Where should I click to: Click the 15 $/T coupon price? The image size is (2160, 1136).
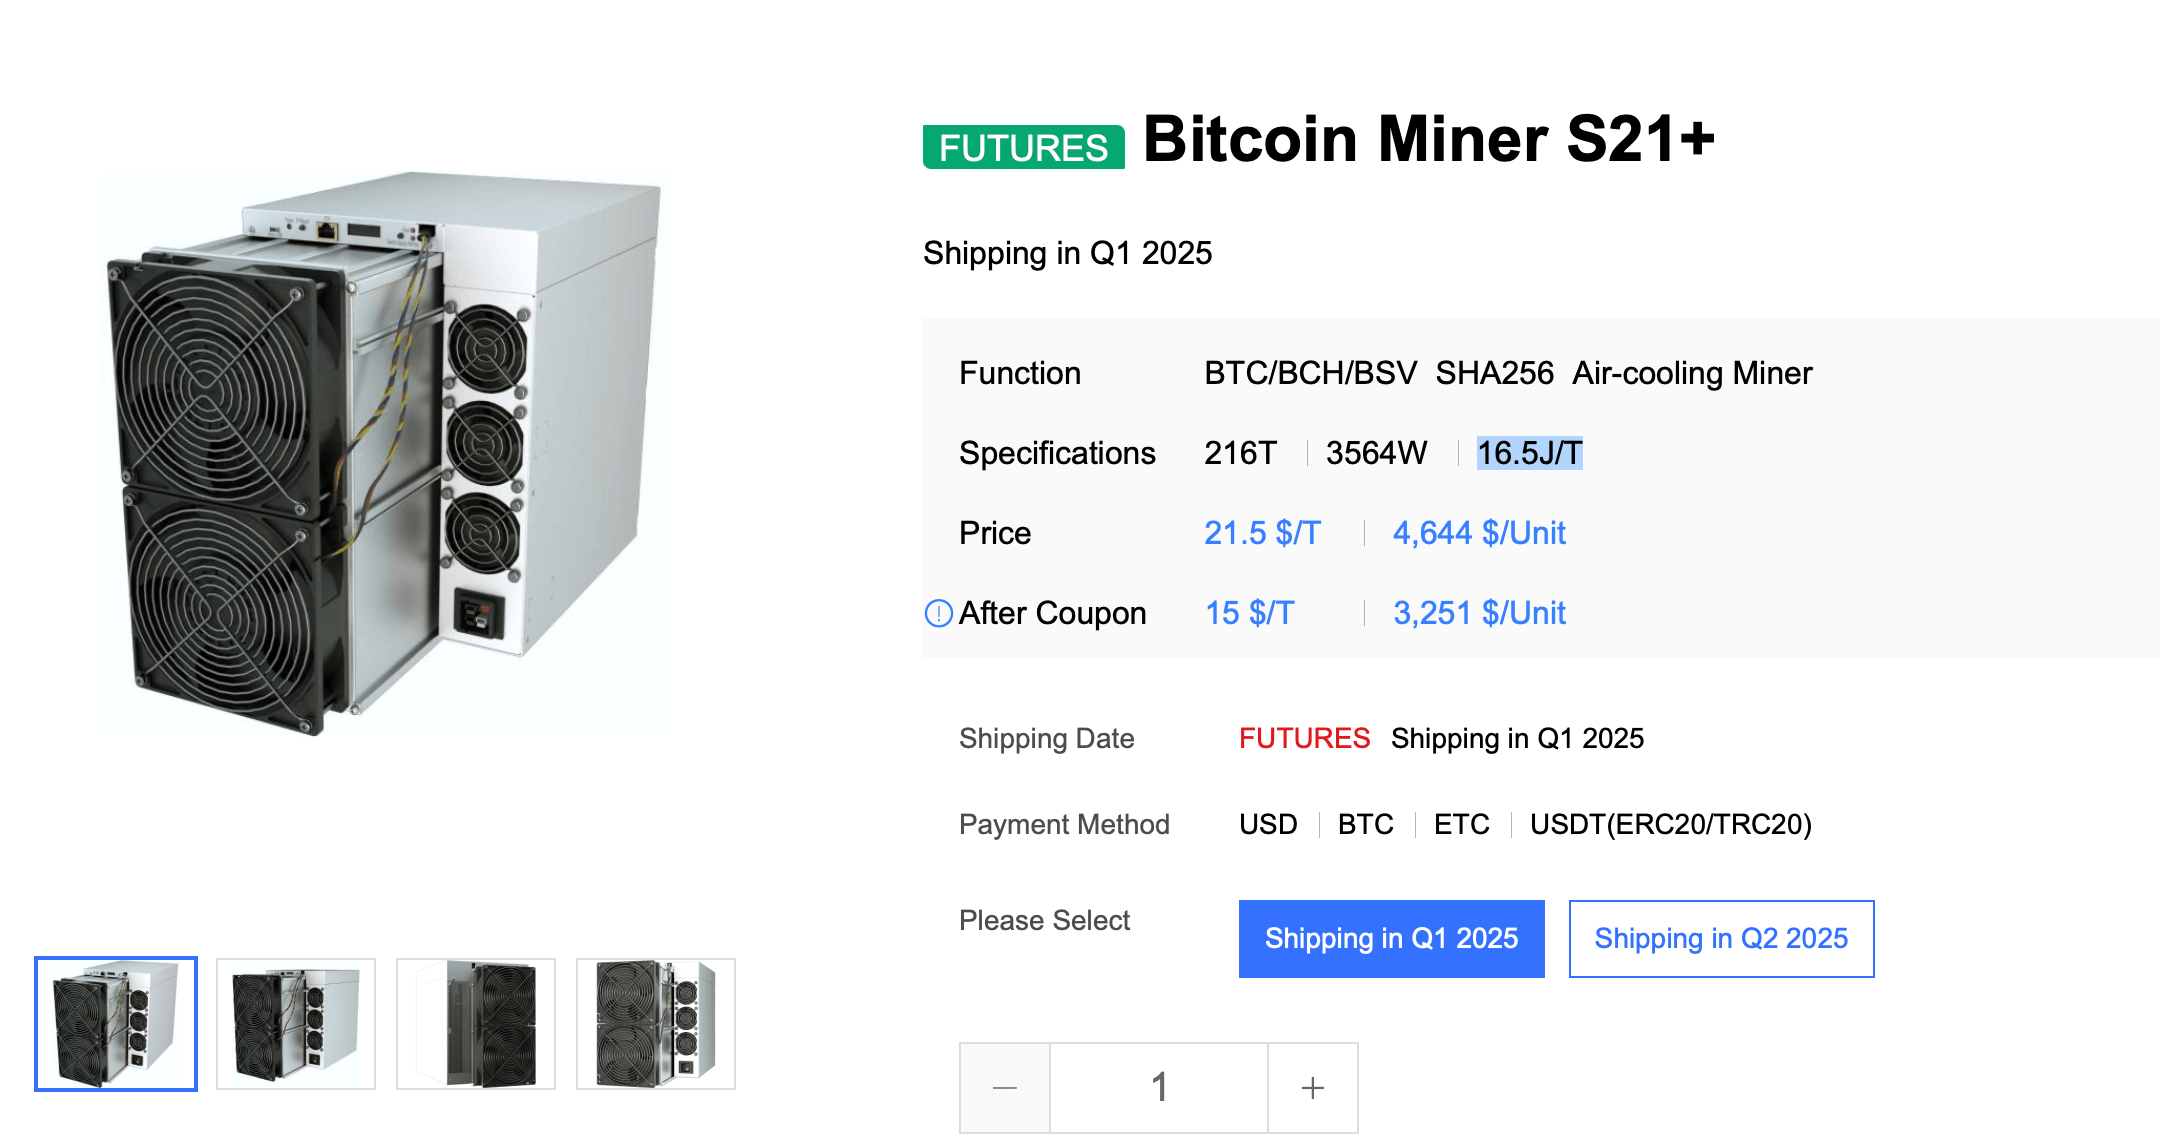1249,613
